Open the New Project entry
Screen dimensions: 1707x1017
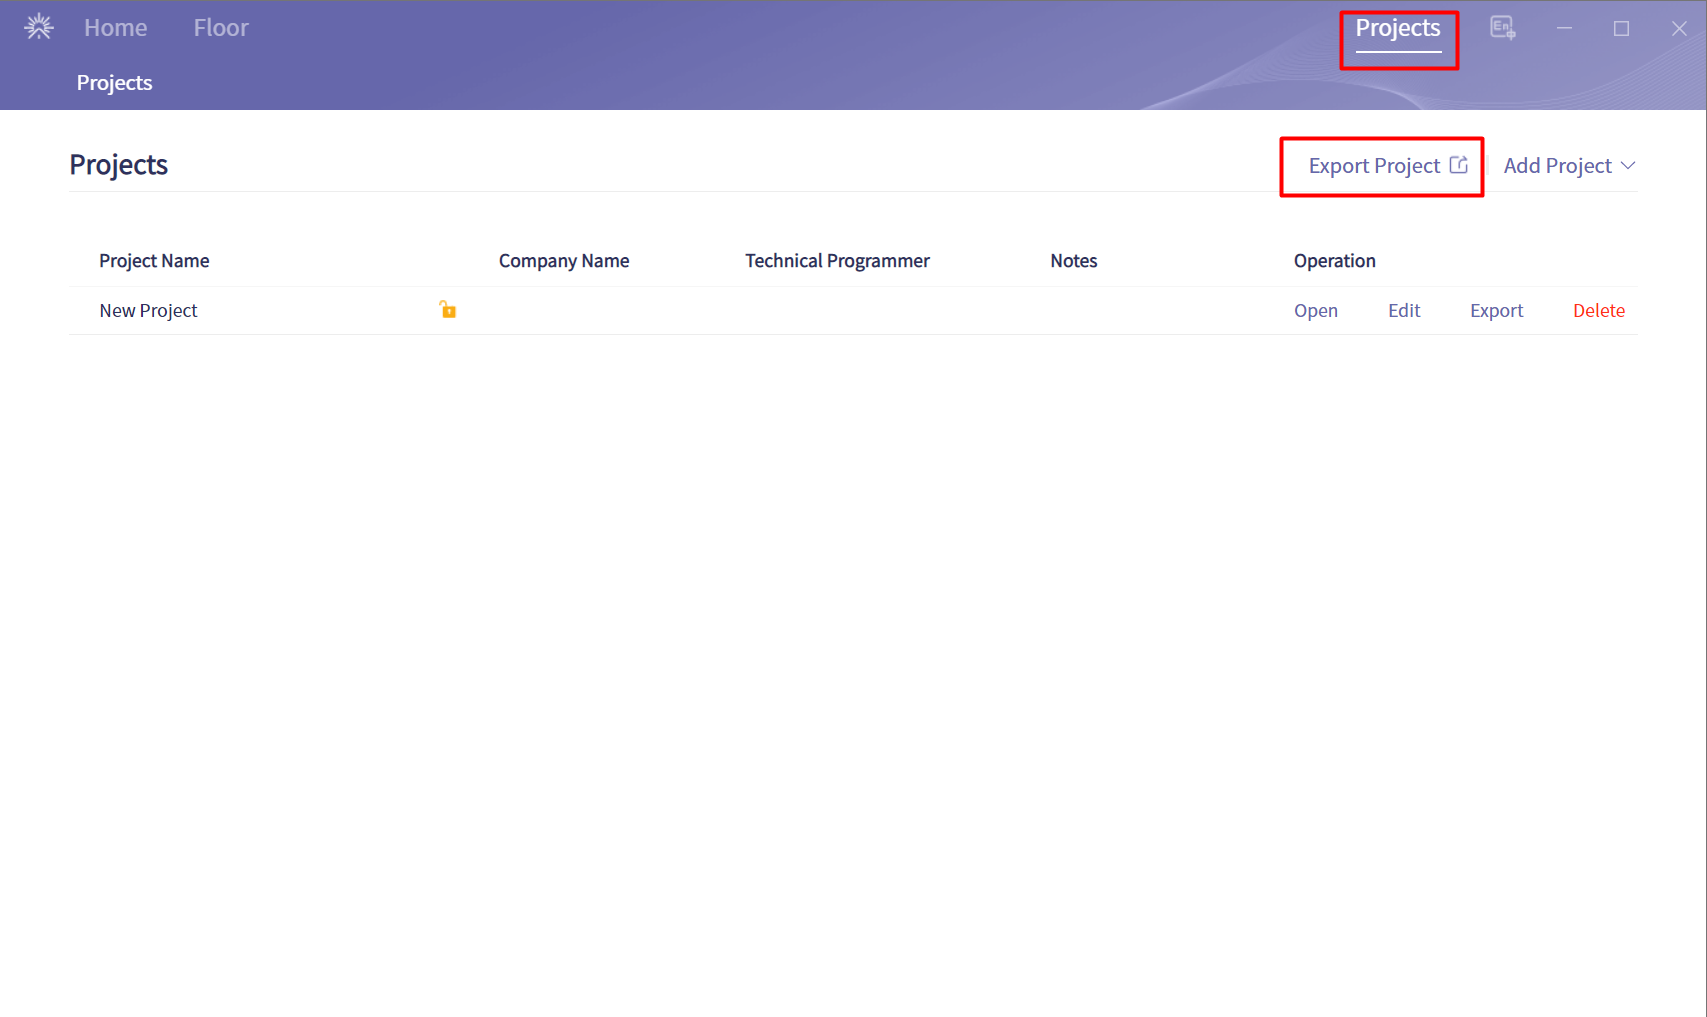point(1315,311)
